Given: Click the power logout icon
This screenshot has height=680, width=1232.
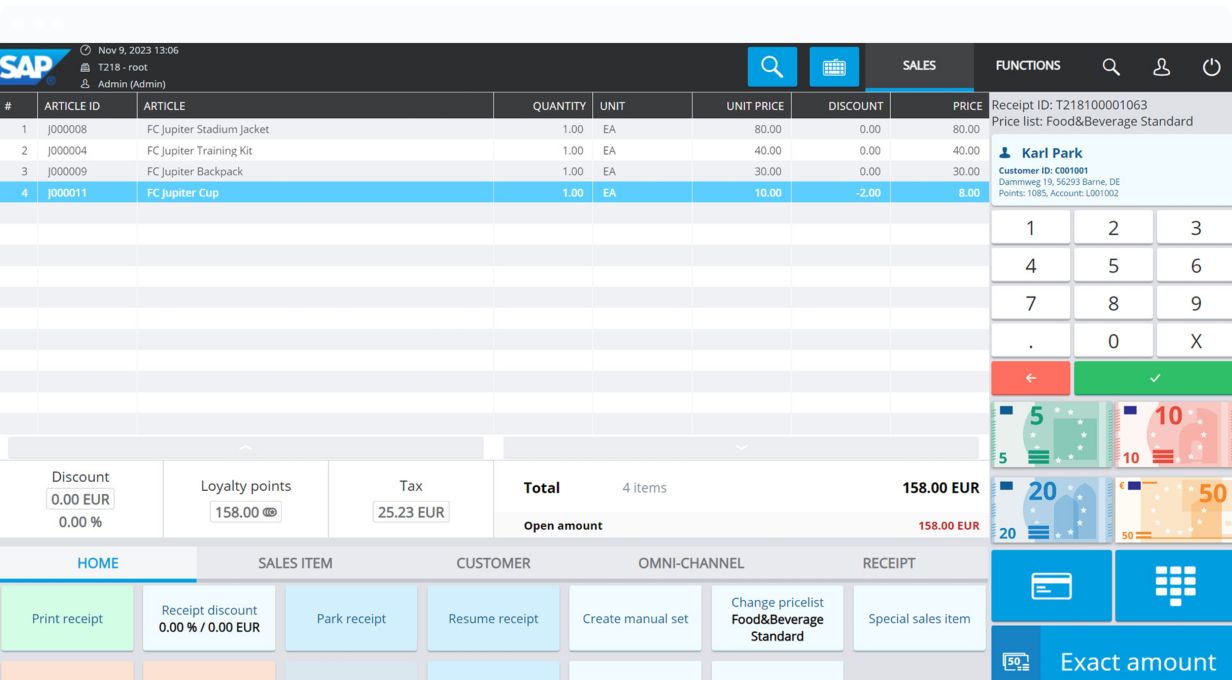Looking at the screenshot, I should click(x=1211, y=67).
